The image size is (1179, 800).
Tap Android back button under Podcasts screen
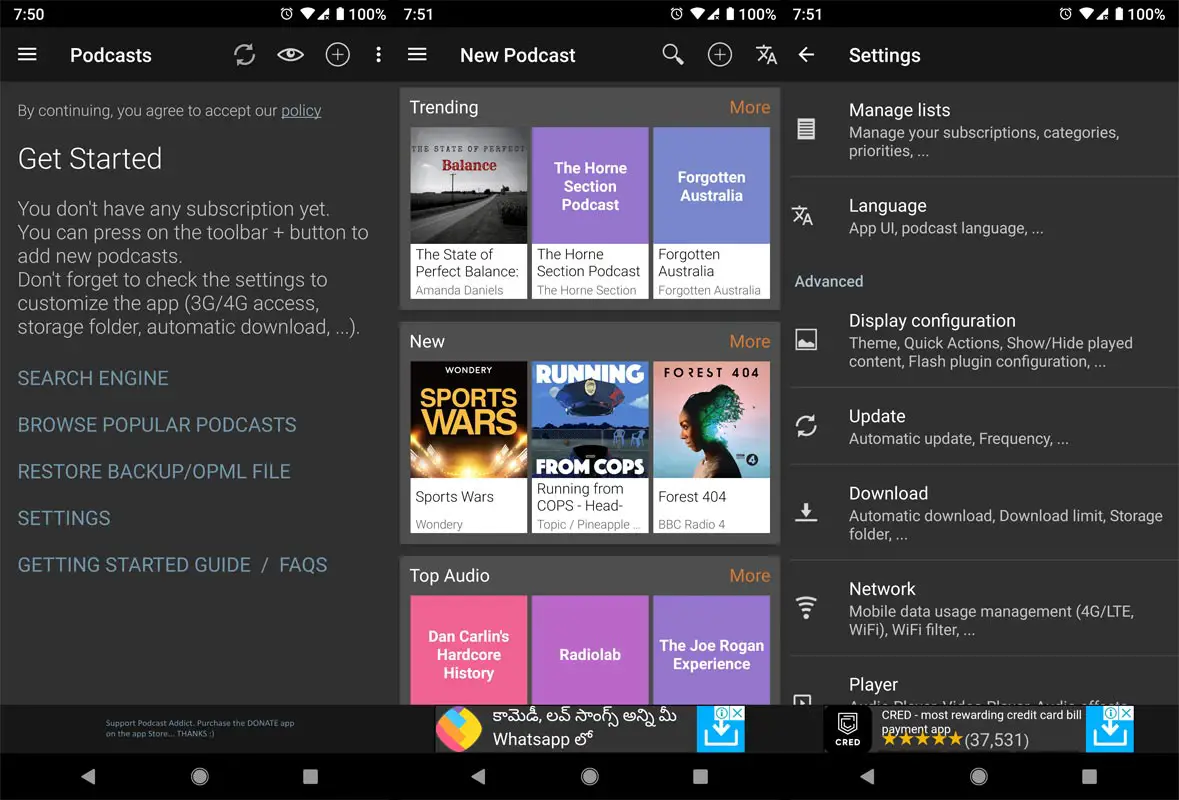[x=88, y=777]
